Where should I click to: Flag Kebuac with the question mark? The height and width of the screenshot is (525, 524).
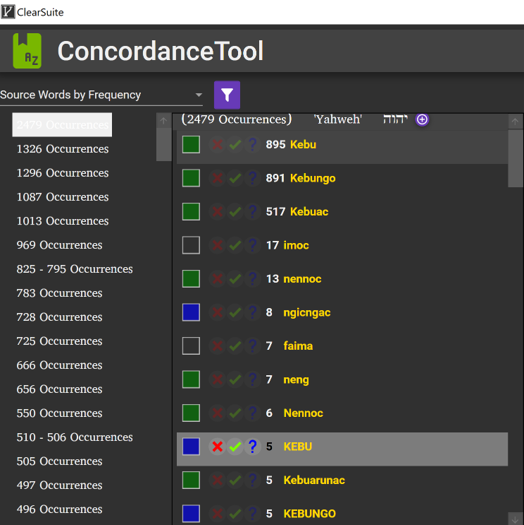pos(252,212)
